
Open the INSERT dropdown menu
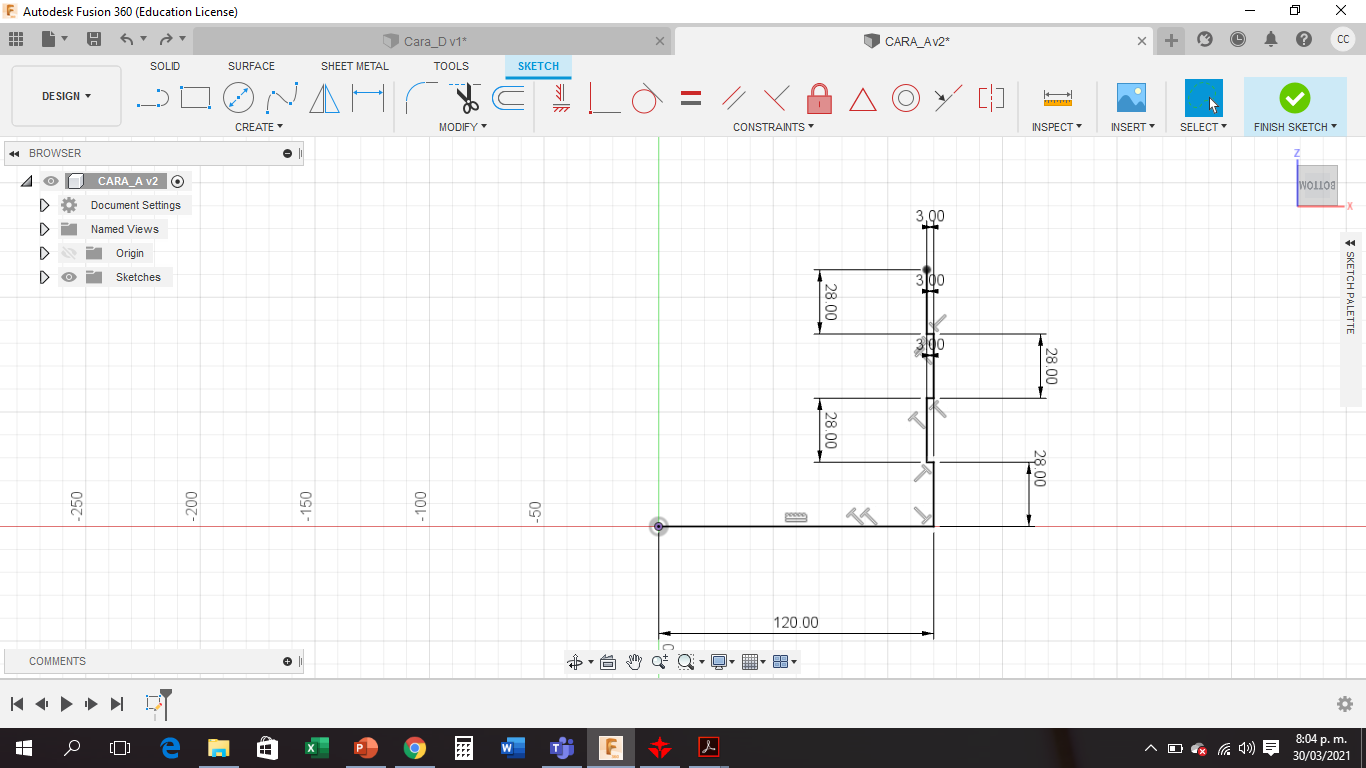(x=1133, y=127)
